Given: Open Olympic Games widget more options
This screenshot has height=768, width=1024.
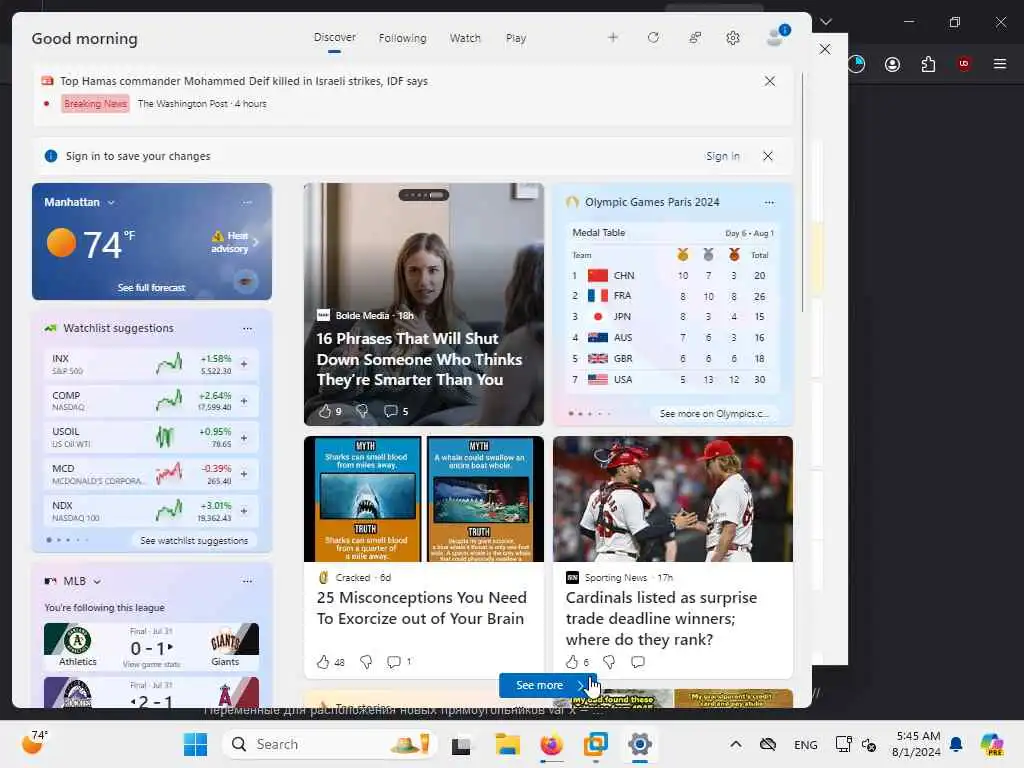Looking at the screenshot, I should [769, 202].
